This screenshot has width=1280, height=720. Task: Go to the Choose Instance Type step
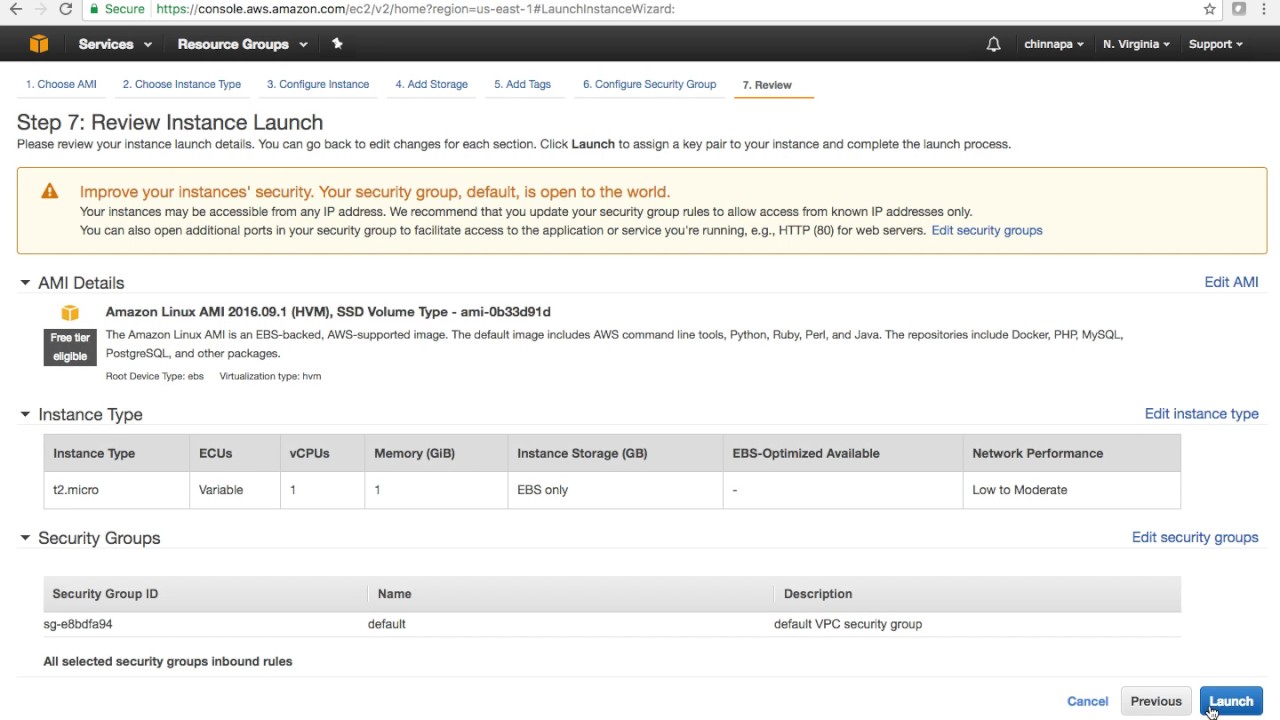pos(182,84)
